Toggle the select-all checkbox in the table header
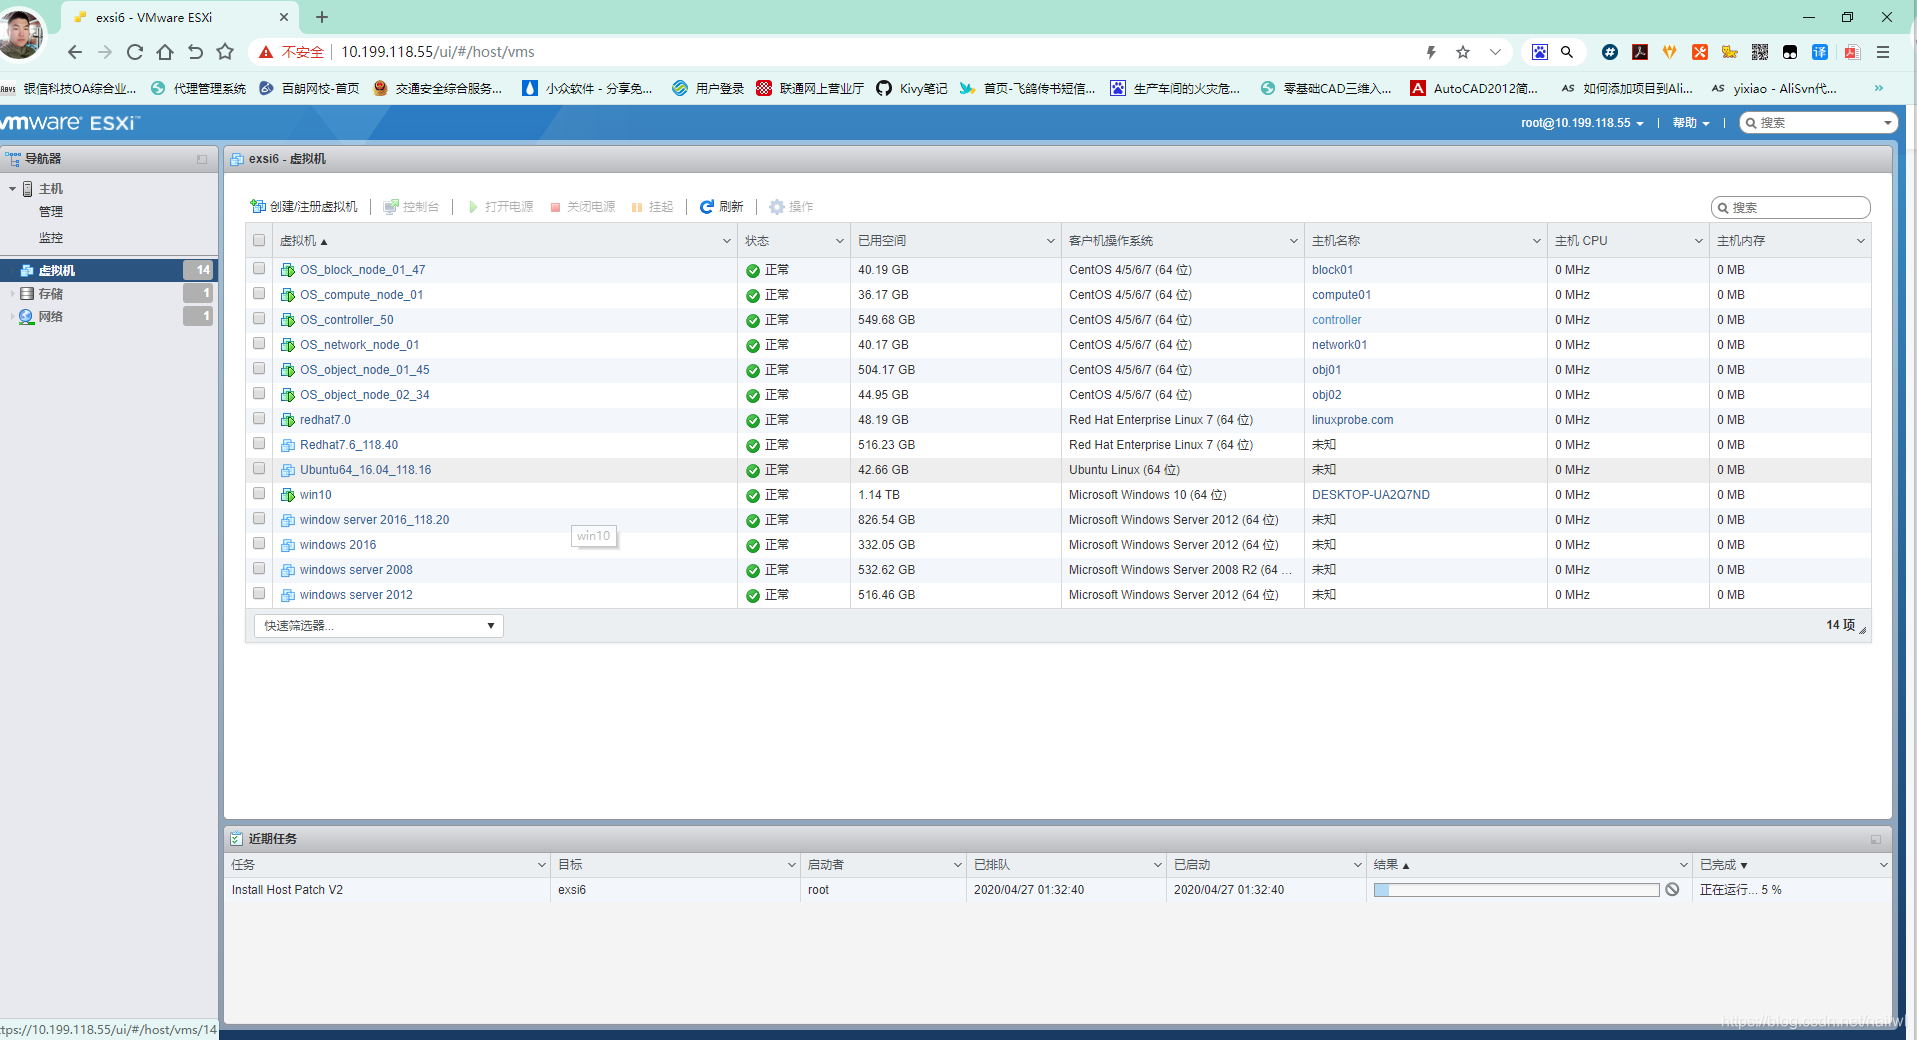The height and width of the screenshot is (1040, 1917). [259, 241]
